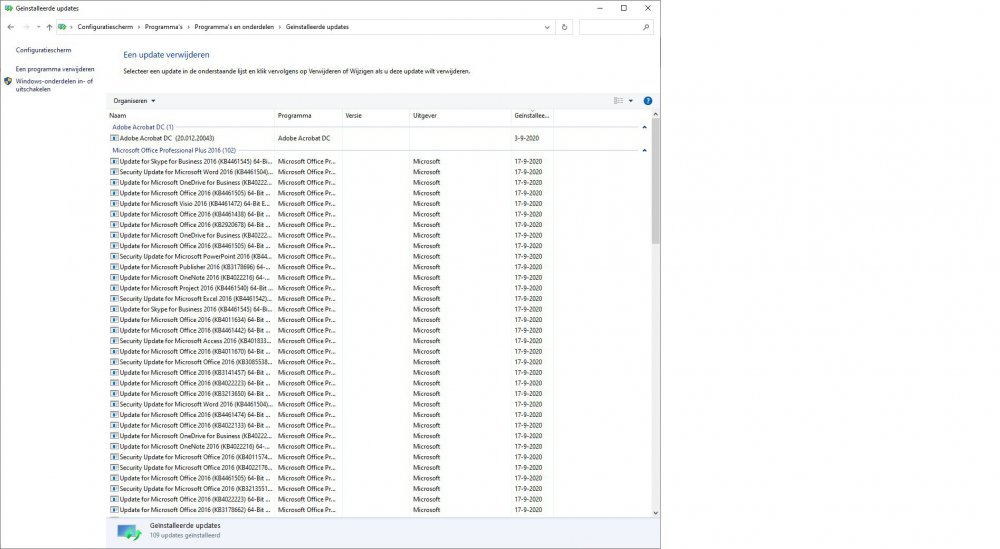Image resolution: width=1000 pixels, height=549 pixels.
Task: Click the view layout icon
Action: [618, 101]
